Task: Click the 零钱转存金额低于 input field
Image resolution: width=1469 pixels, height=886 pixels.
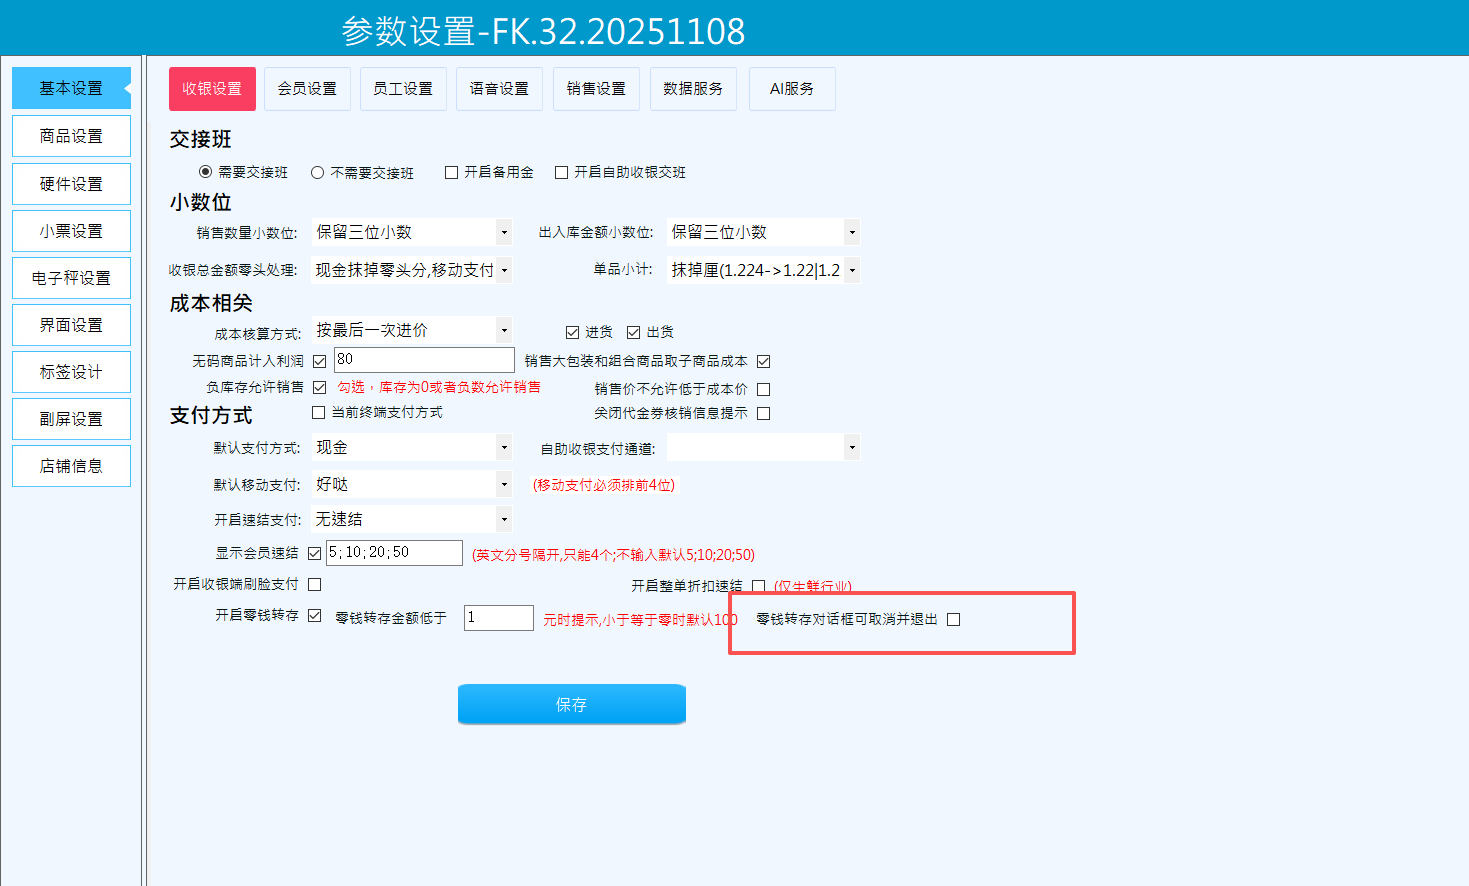Action: coord(498,618)
